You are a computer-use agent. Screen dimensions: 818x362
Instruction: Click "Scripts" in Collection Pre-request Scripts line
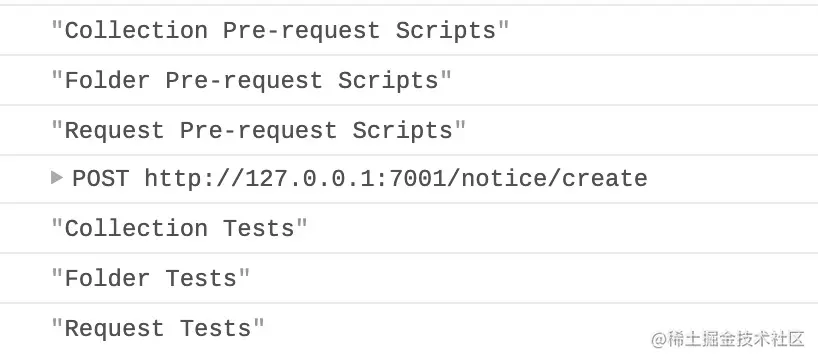point(446,30)
